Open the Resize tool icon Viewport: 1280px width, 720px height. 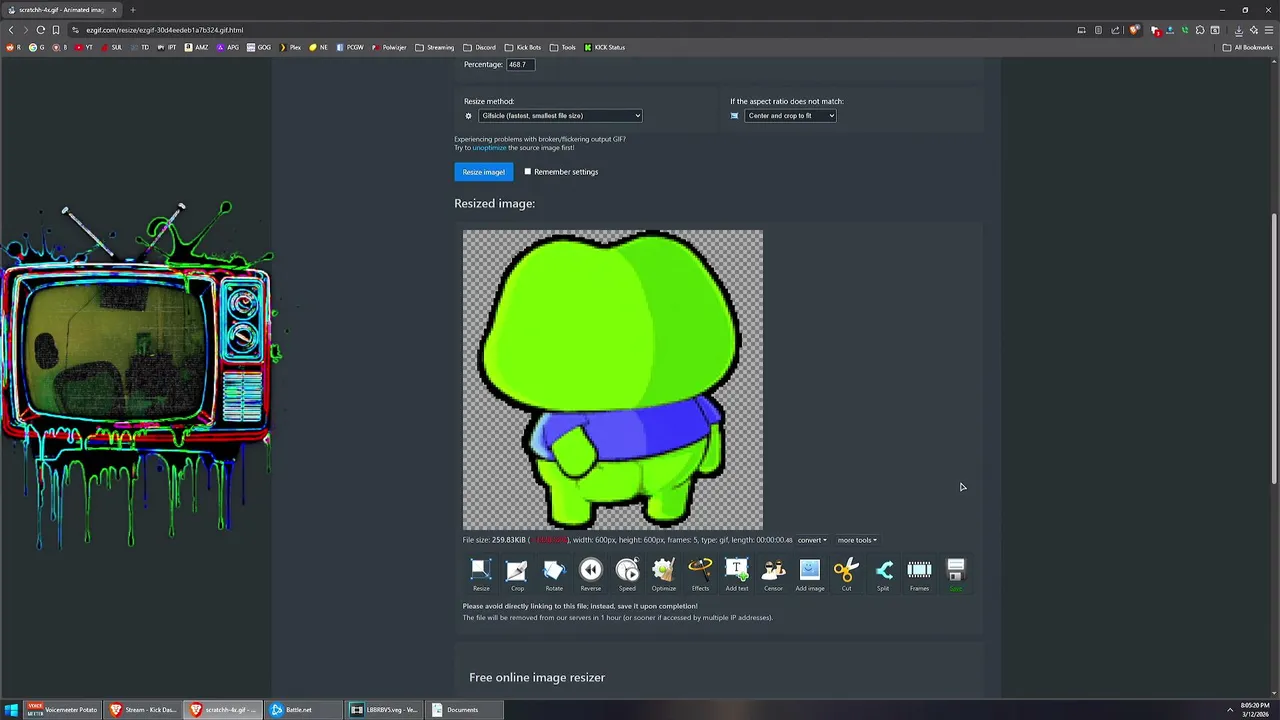coord(481,575)
